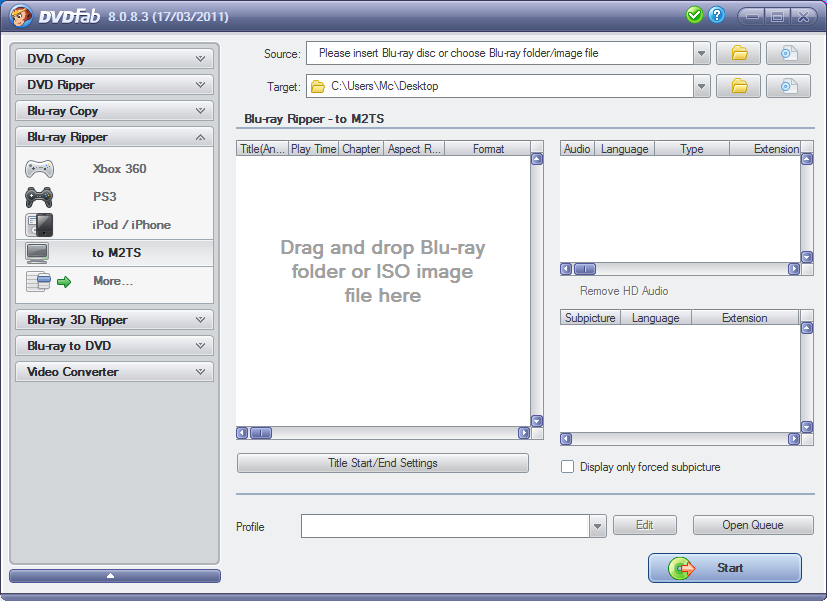This screenshot has width=827, height=601.
Task: Open the Target path dropdown arrow
Action: coord(701,86)
